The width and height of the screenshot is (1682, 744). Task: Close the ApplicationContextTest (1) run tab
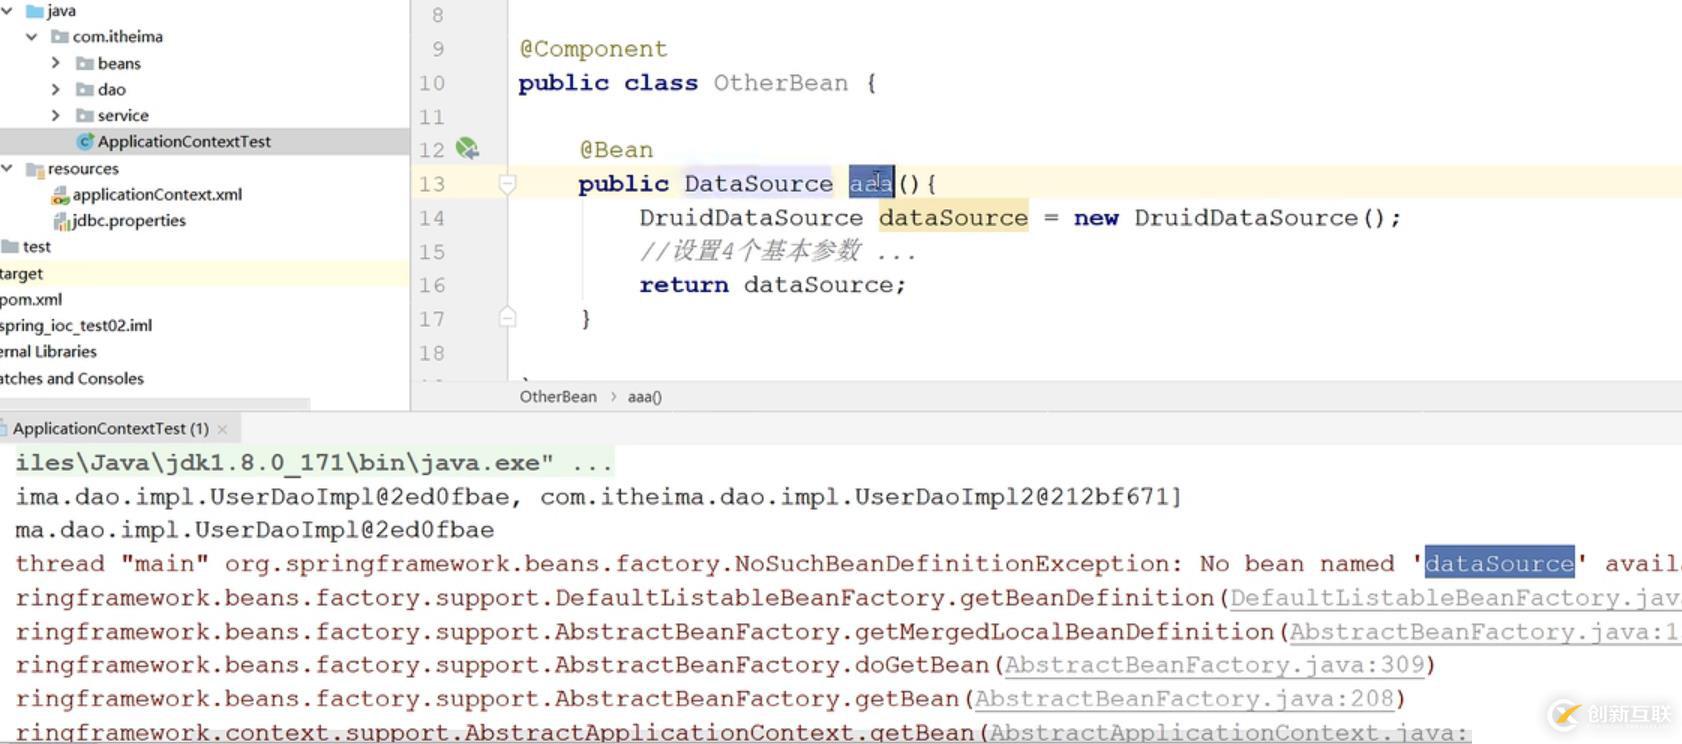coord(222,430)
